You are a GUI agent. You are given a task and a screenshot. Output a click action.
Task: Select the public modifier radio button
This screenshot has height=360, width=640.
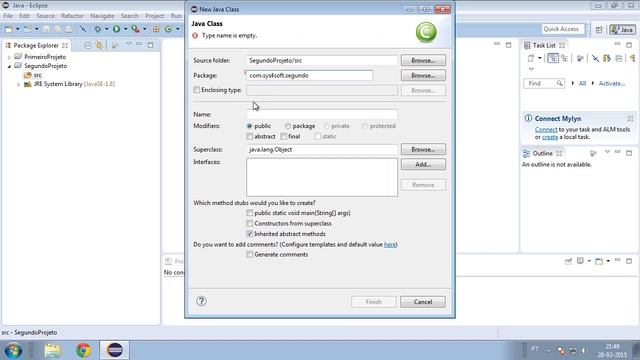(249, 126)
